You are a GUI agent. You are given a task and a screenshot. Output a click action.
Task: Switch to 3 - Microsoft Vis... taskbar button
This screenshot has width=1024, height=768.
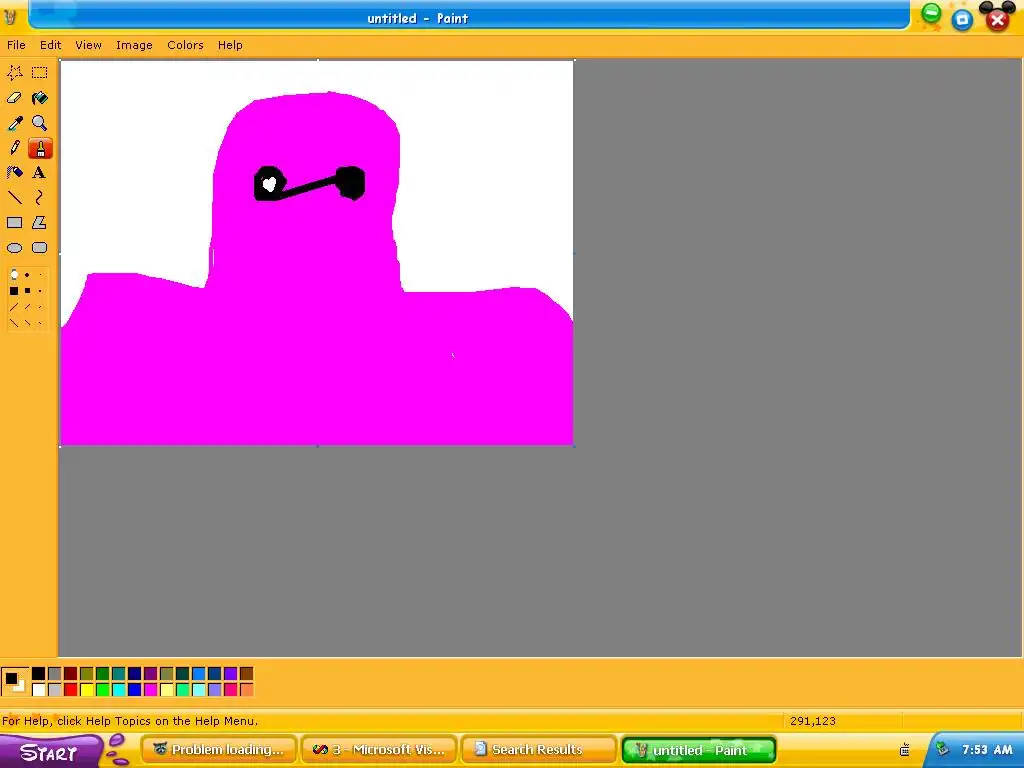pos(379,750)
